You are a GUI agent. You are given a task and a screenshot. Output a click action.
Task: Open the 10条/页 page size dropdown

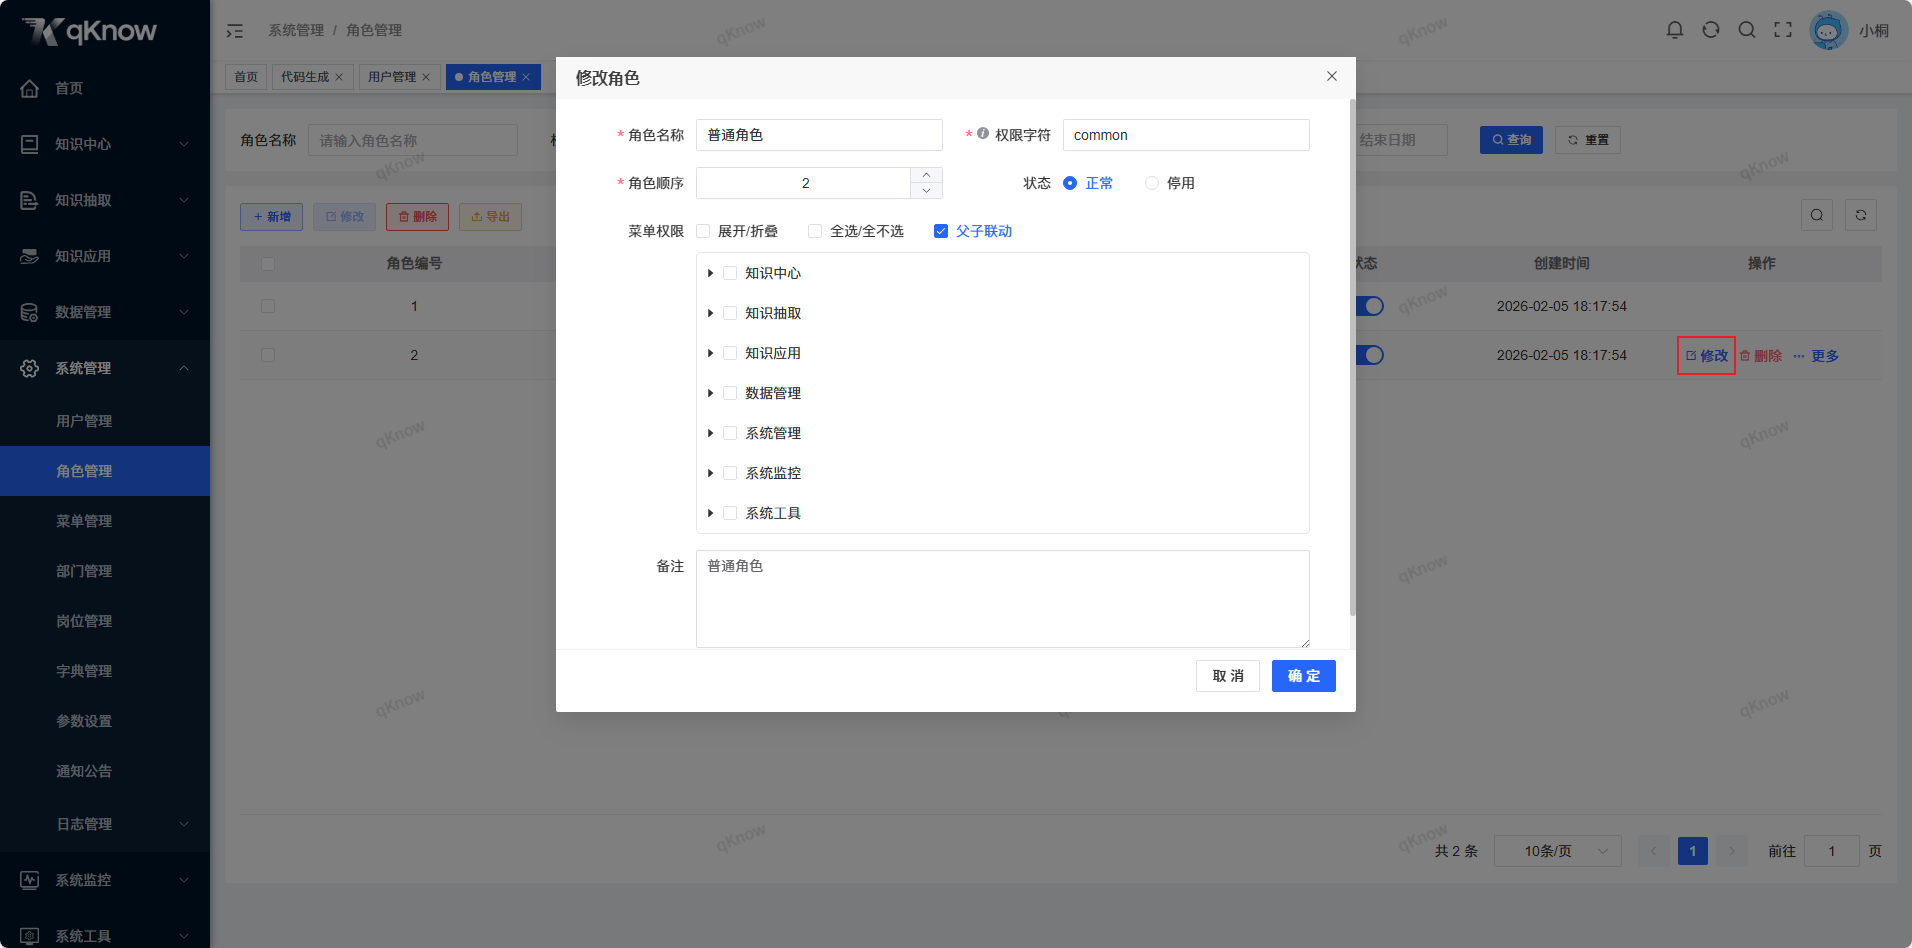1557,851
